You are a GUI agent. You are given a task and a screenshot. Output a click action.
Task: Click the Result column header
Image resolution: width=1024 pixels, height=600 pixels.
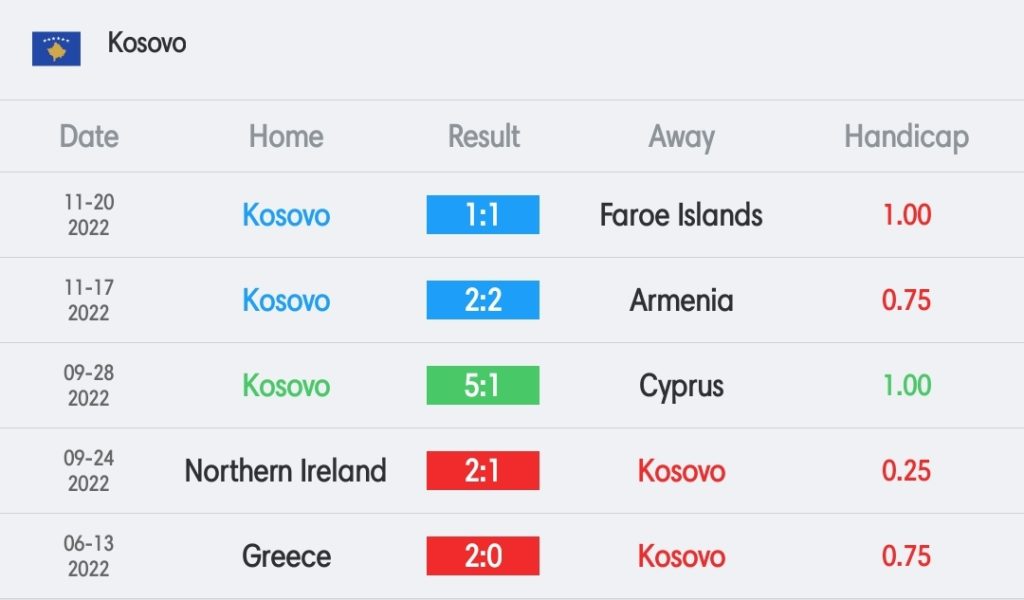(x=484, y=136)
